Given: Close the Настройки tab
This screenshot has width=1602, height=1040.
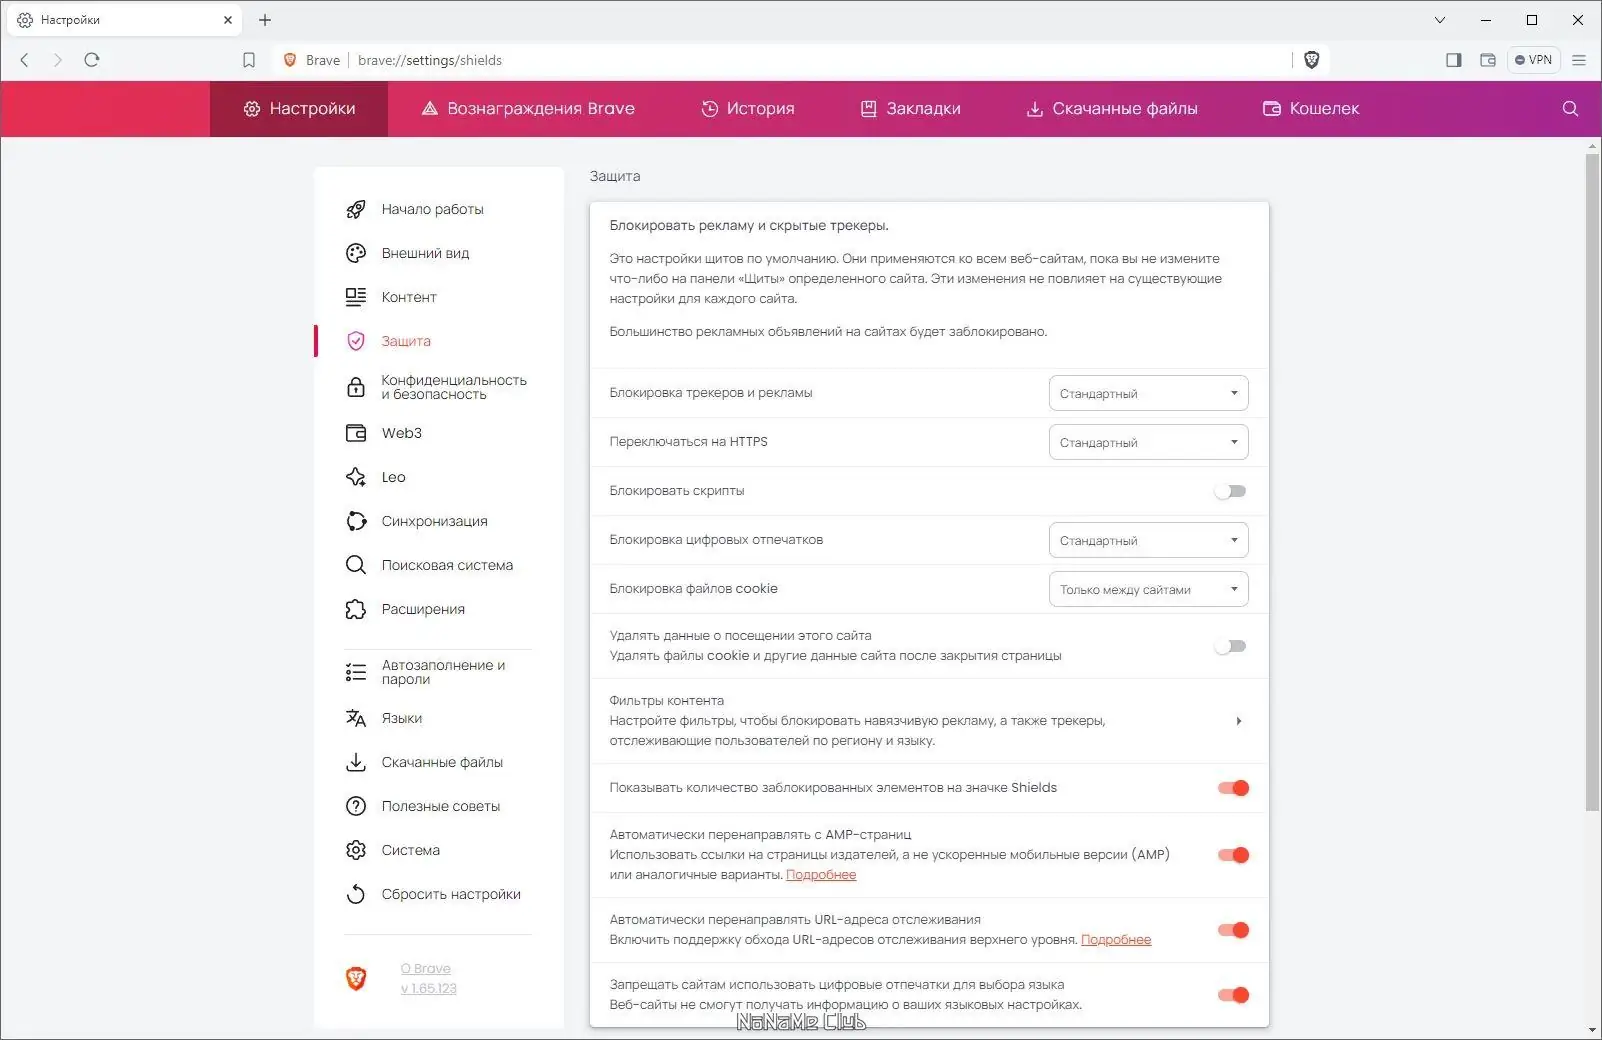Looking at the screenshot, I should point(228,20).
